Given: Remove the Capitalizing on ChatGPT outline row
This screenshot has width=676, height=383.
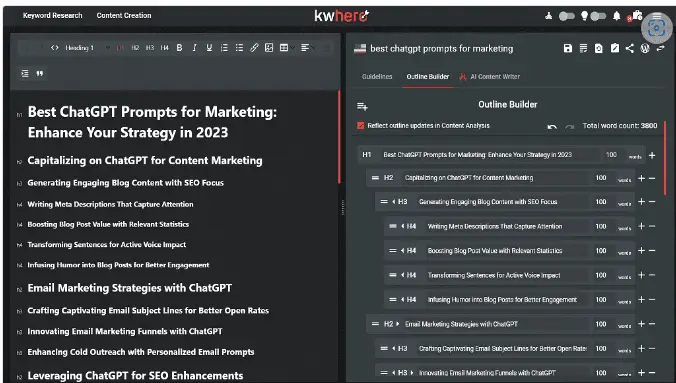Looking at the screenshot, I should (652, 178).
